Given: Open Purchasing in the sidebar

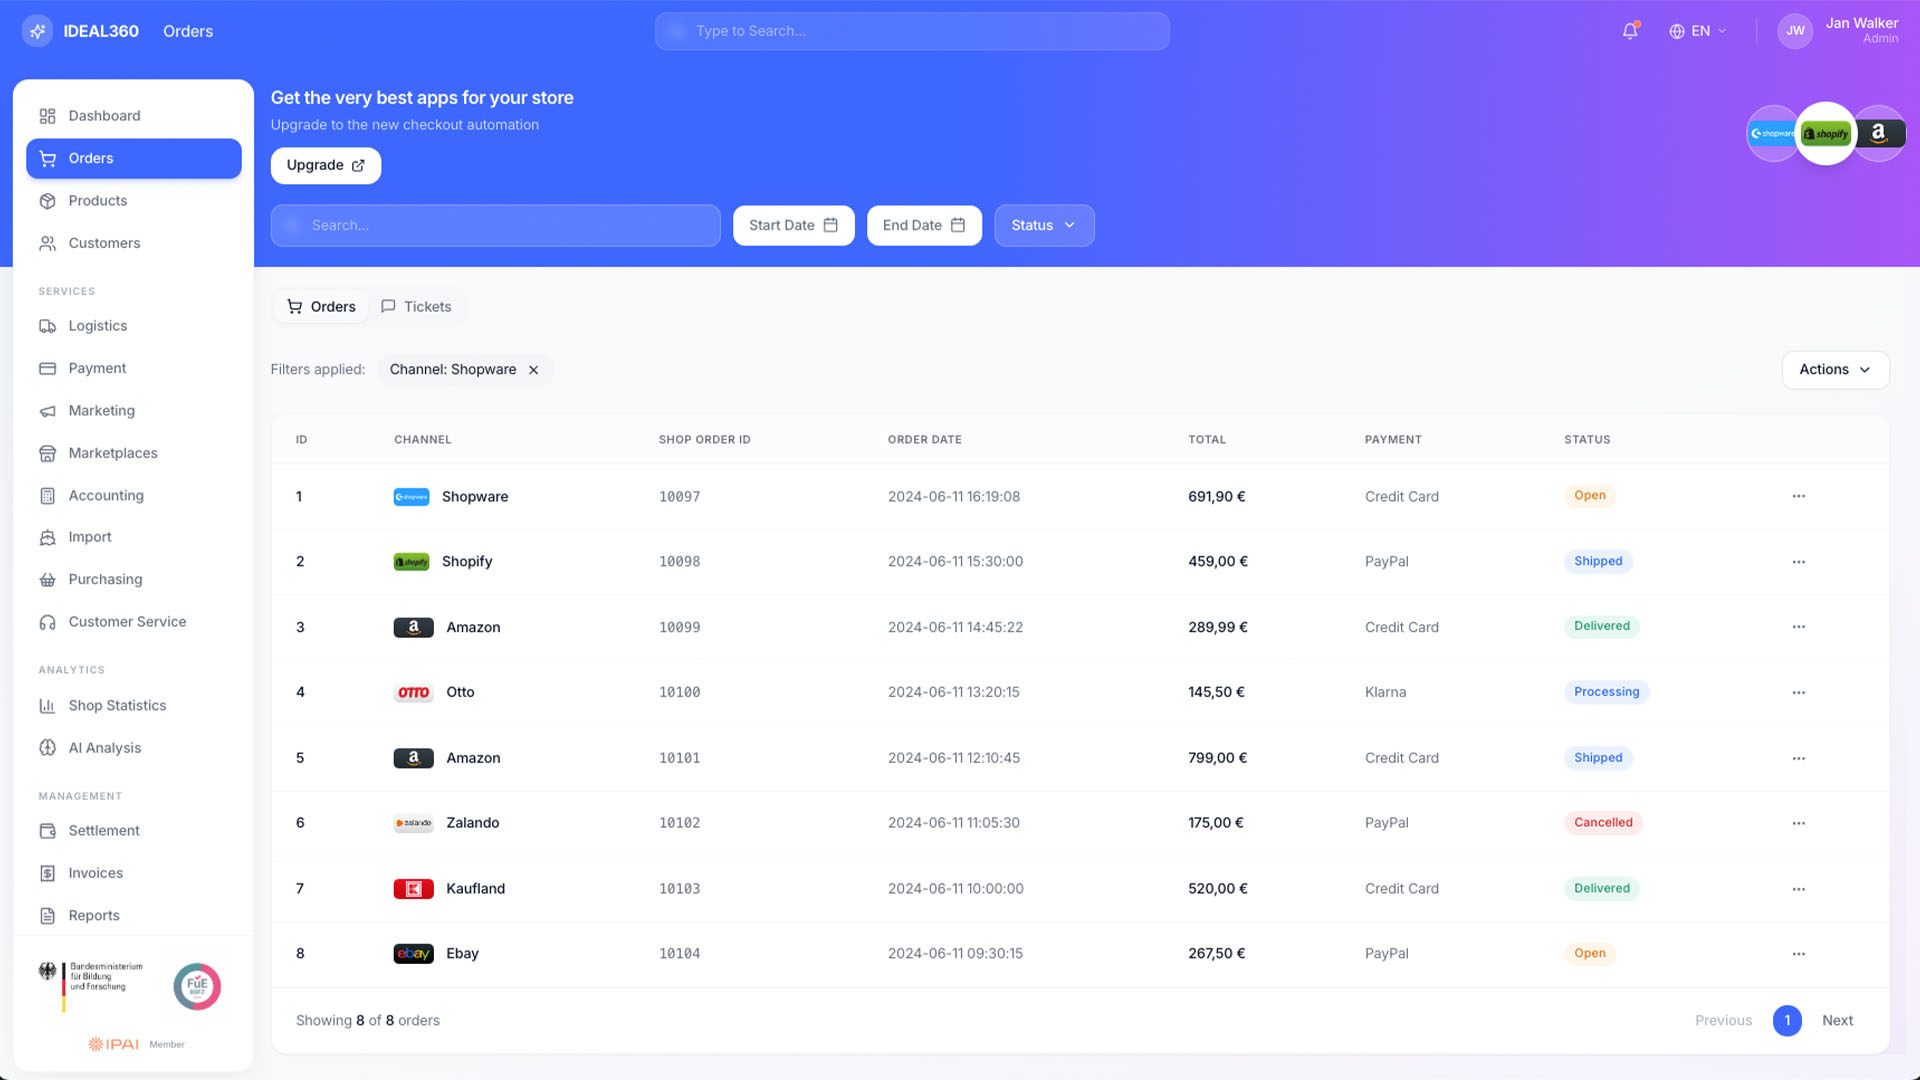Looking at the screenshot, I should [134, 579].
